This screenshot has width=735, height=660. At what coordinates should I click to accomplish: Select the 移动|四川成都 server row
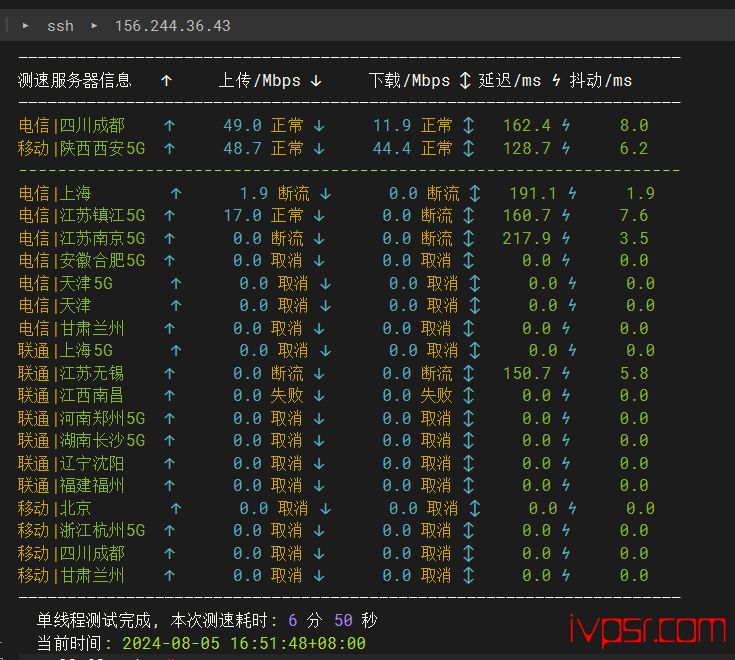[333, 553]
